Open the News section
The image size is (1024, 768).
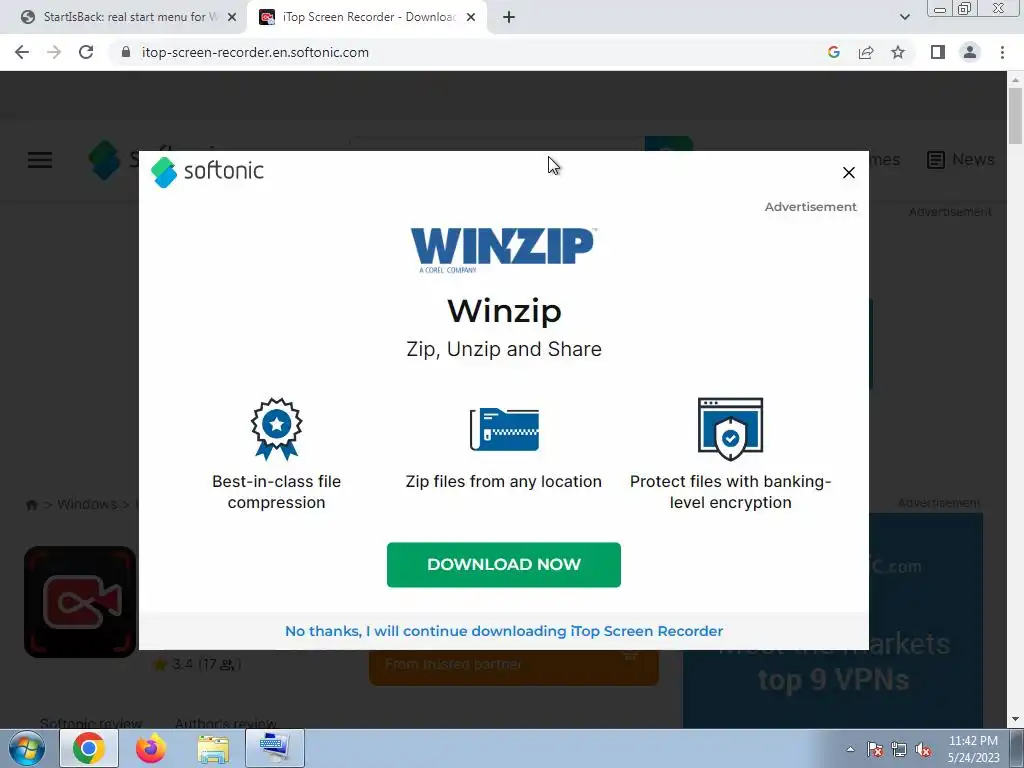961,159
